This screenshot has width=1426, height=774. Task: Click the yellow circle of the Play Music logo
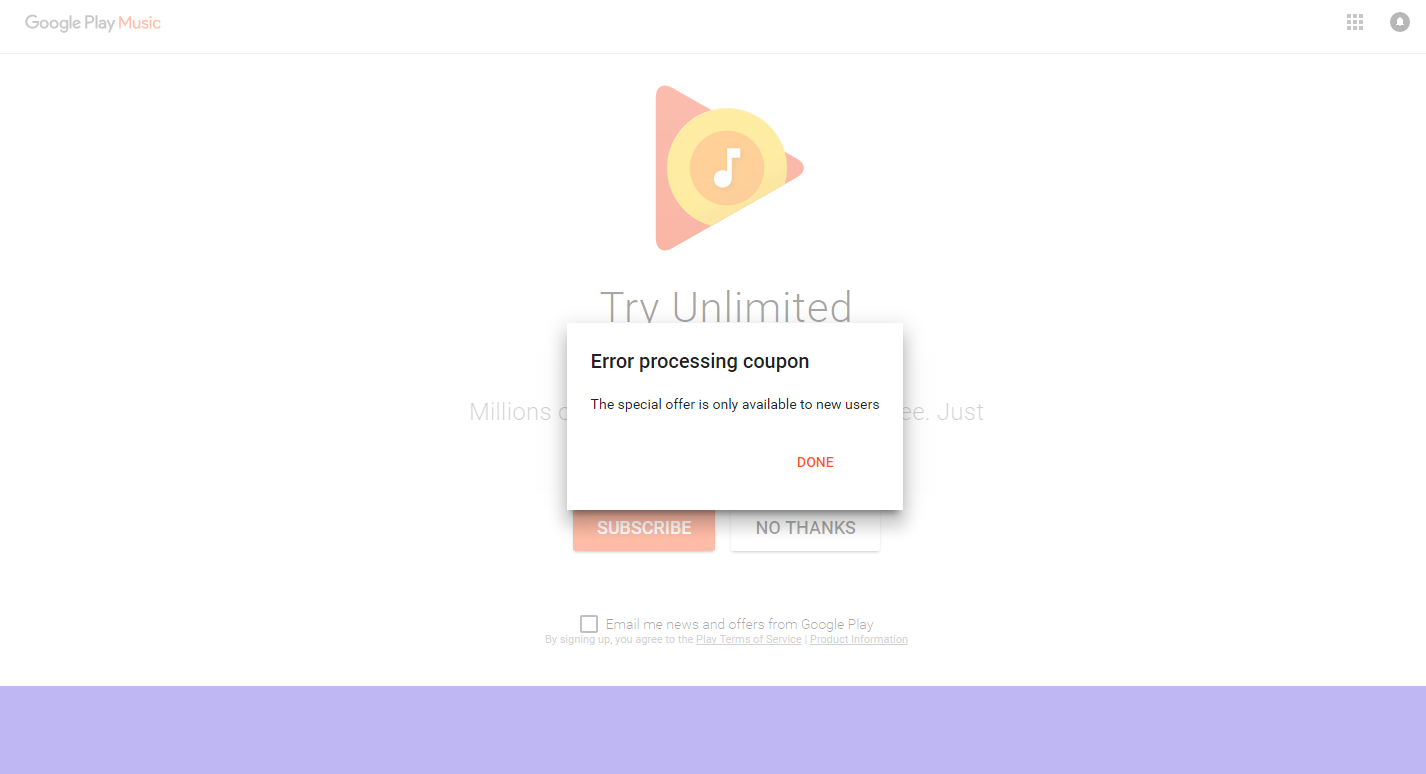[727, 167]
